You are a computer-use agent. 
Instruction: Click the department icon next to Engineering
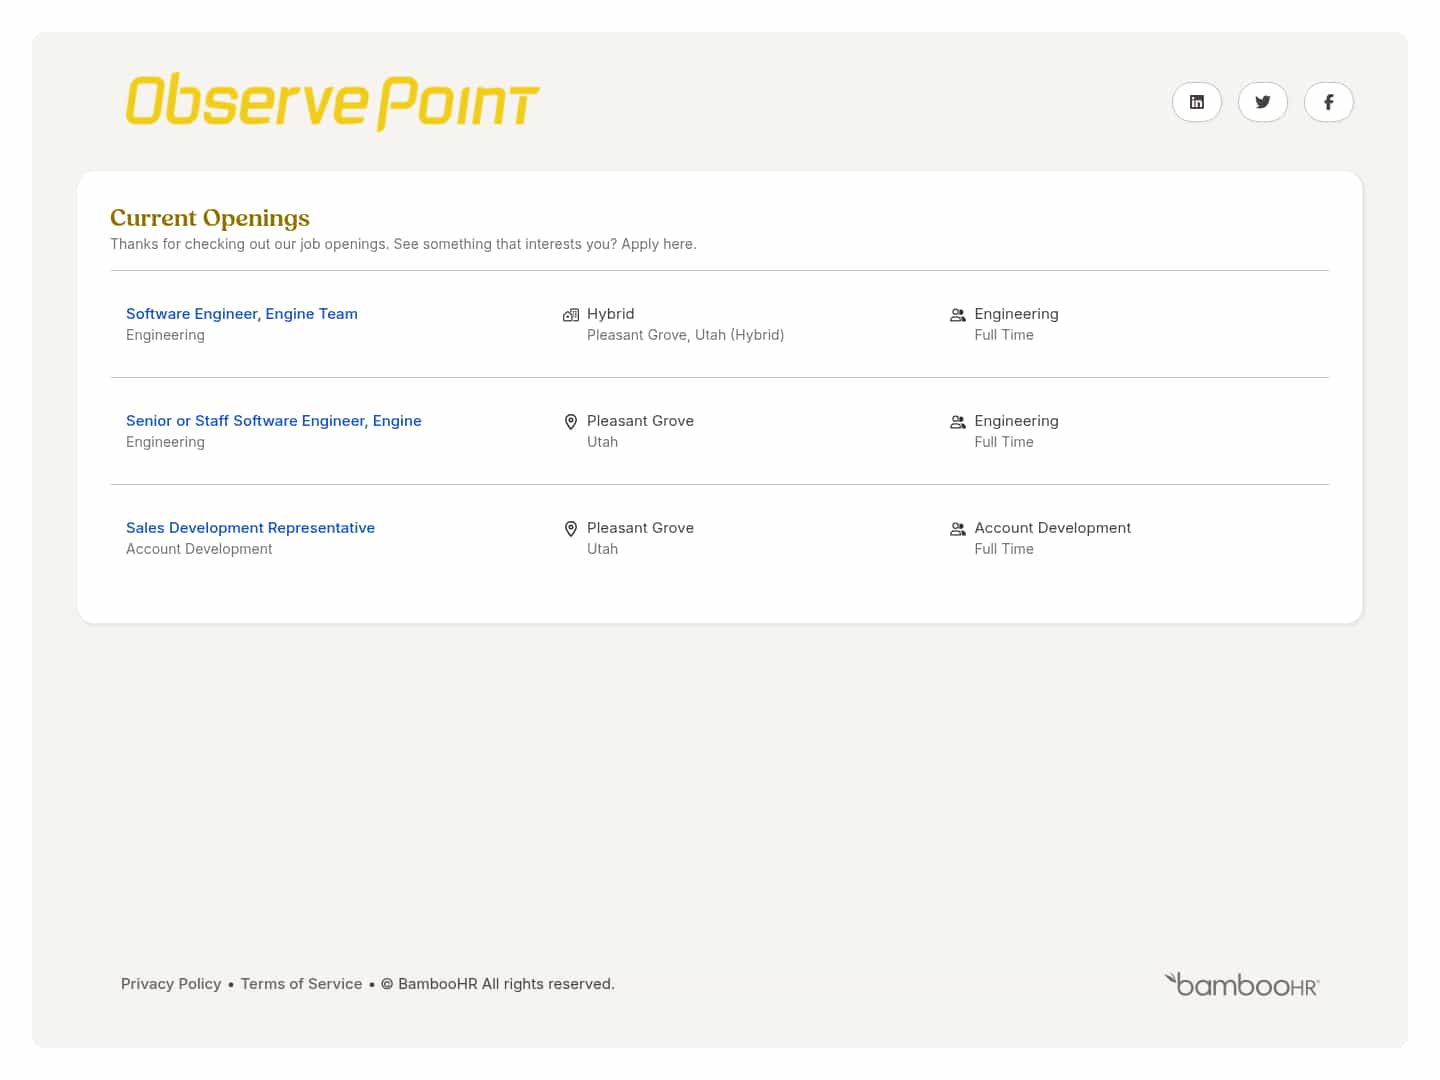(957, 314)
